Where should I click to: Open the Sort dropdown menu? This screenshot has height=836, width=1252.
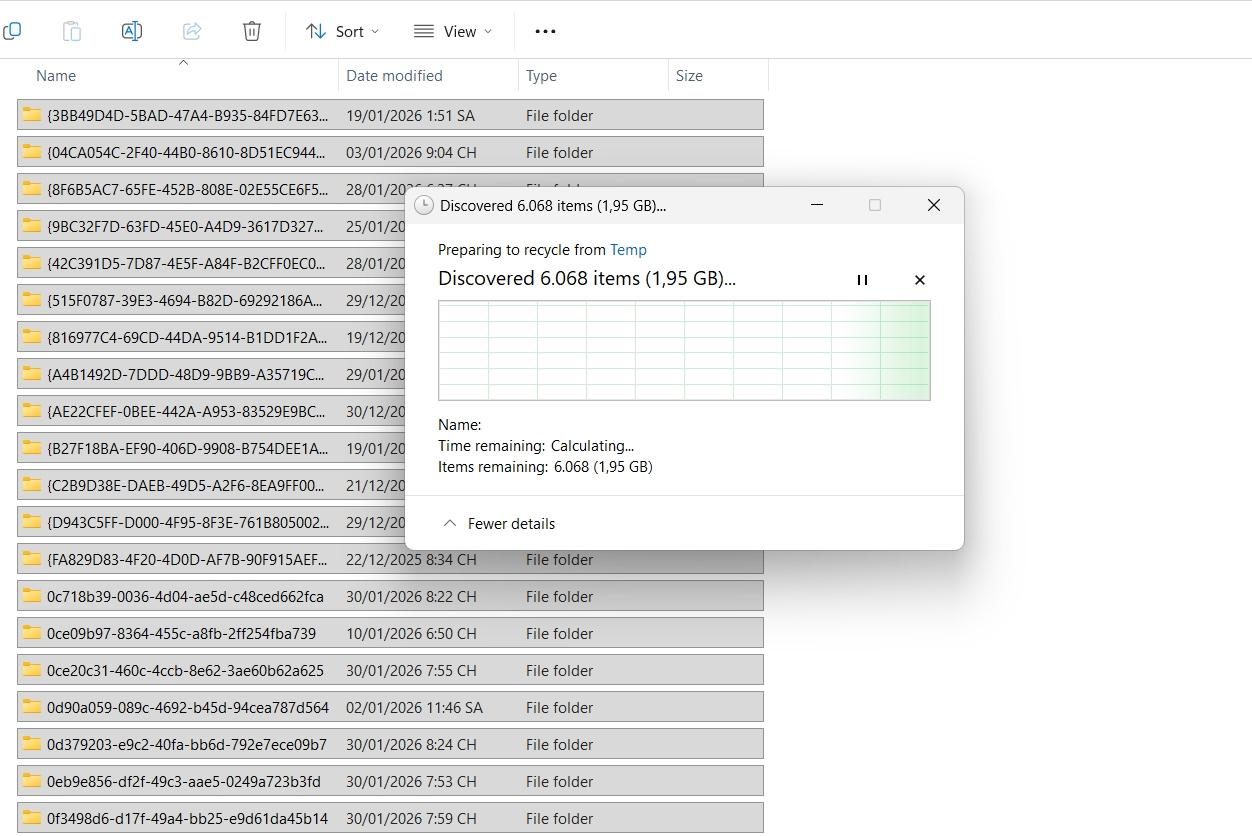coord(342,31)
